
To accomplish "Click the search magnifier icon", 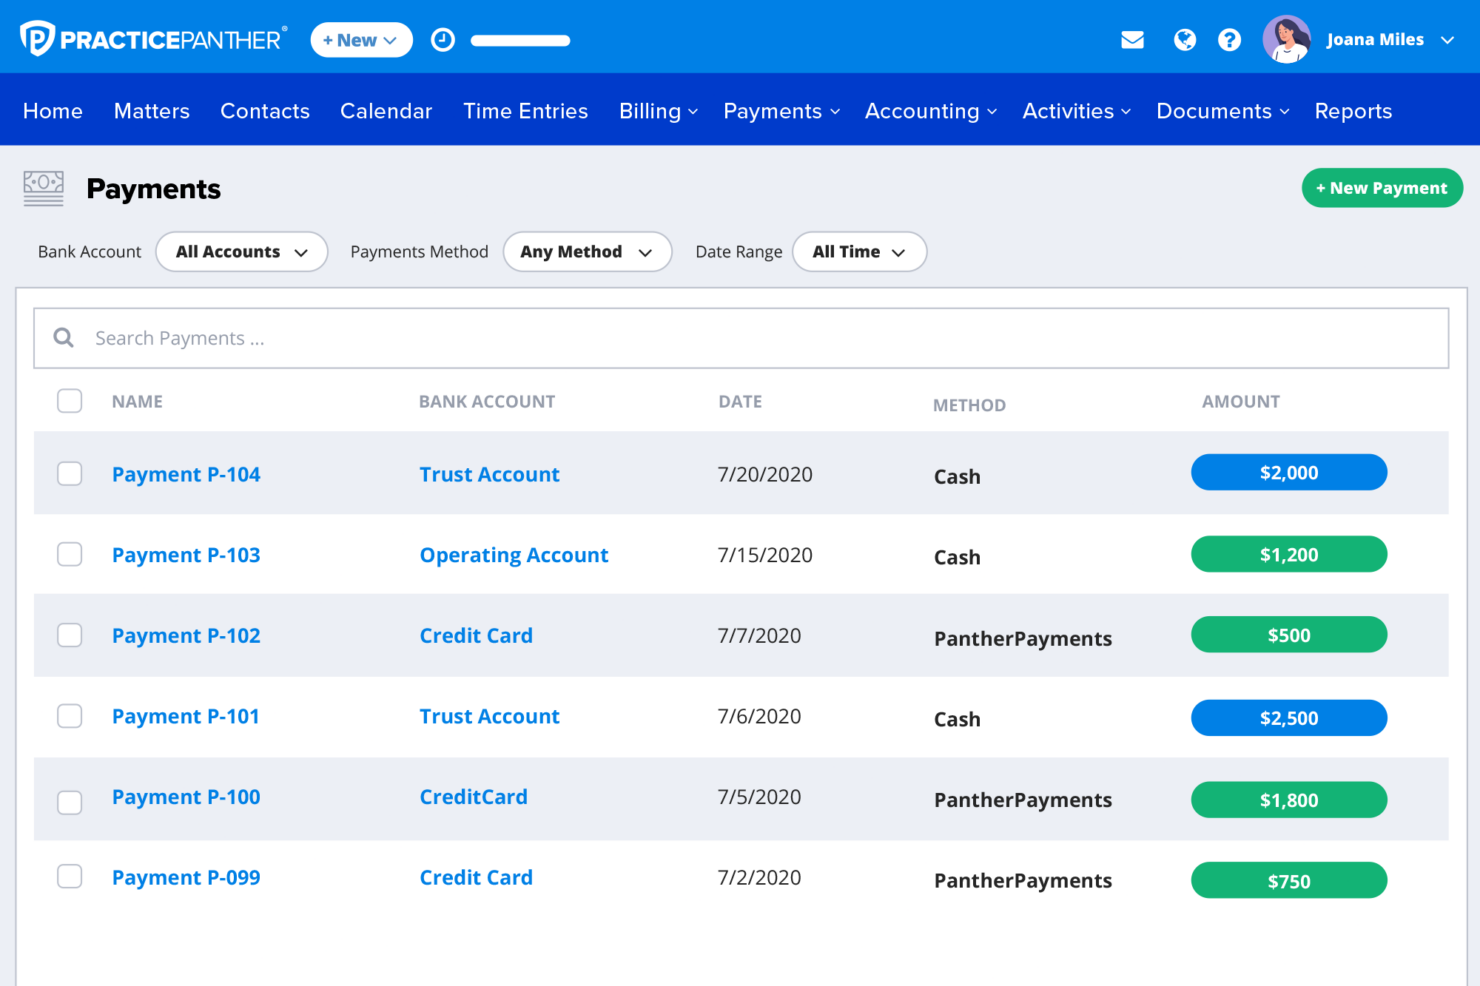I will click(x=64, y=338).
